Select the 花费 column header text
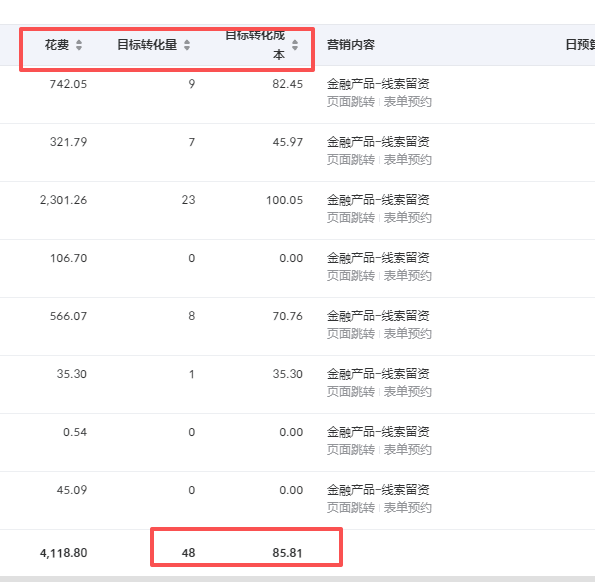Image resolution: width=595 pixels, height=582 pixels. (x=57, y=45)
